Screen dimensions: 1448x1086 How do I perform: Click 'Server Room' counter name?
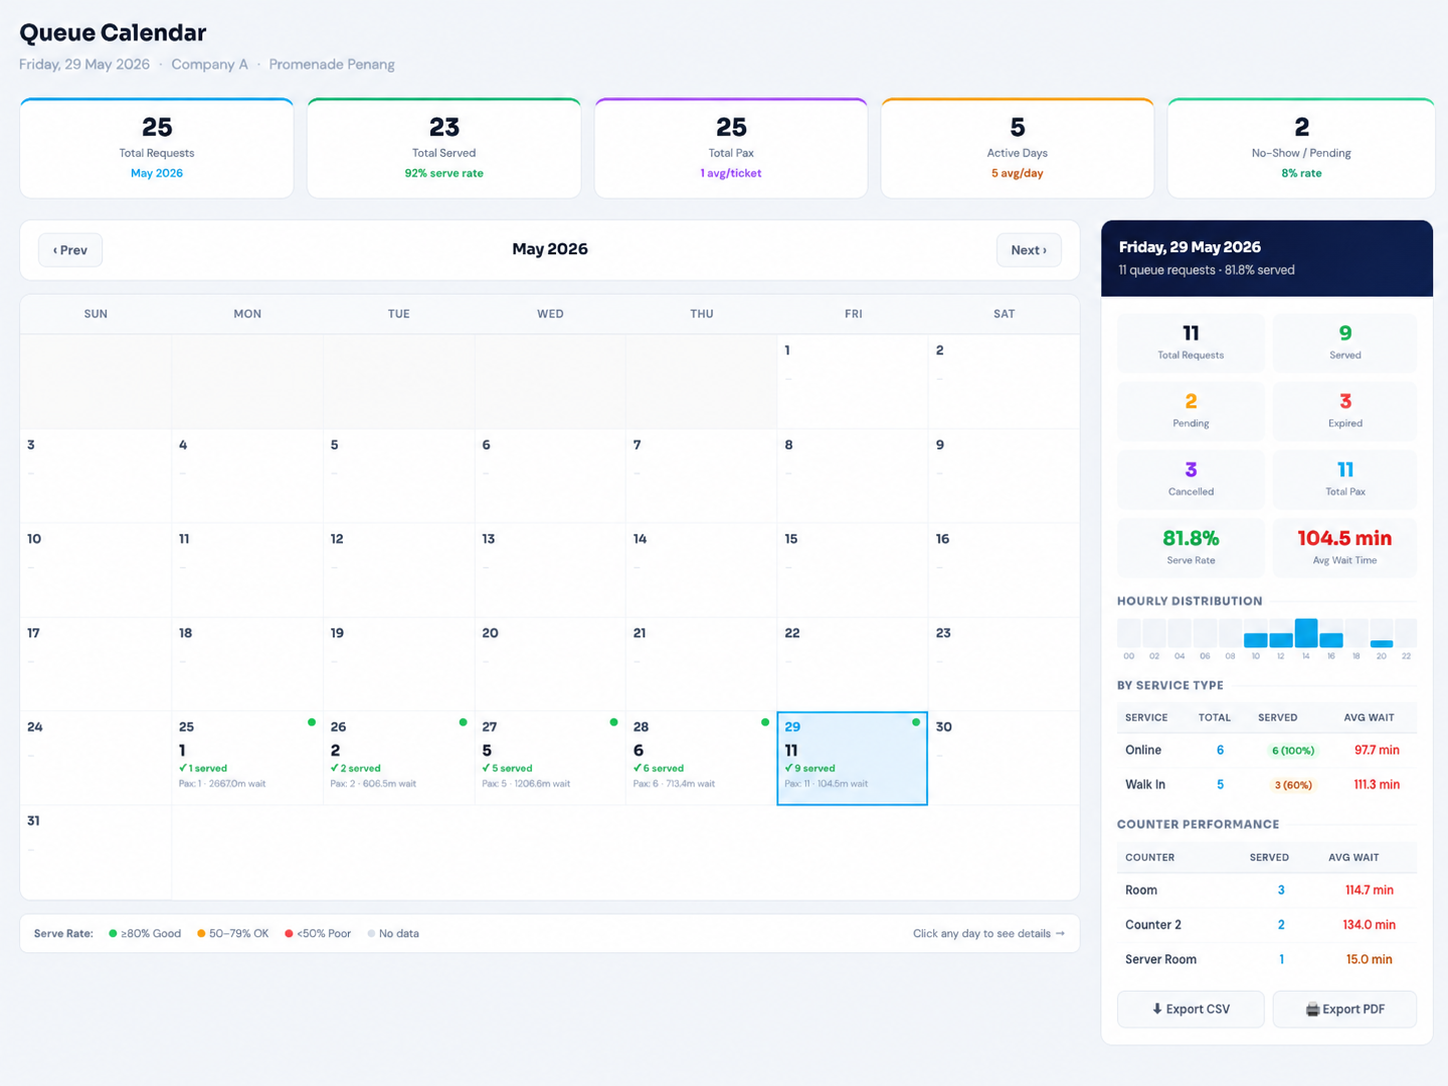click(1160, 959)
